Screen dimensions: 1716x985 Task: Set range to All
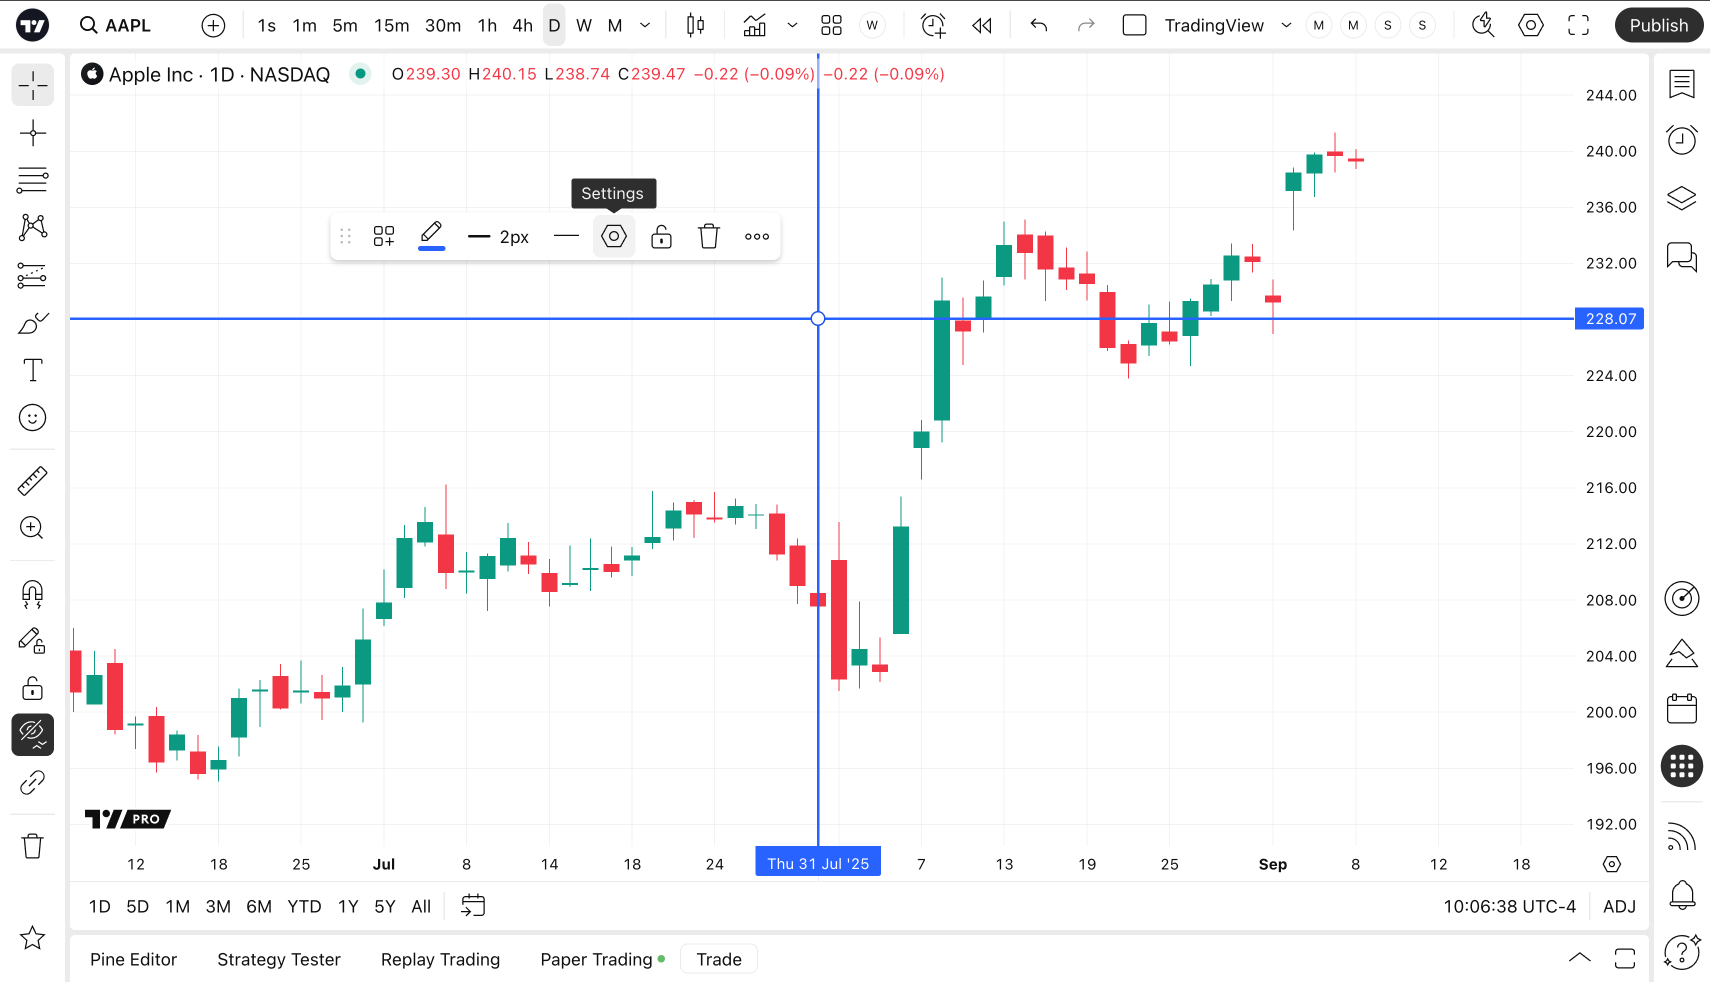421,907
